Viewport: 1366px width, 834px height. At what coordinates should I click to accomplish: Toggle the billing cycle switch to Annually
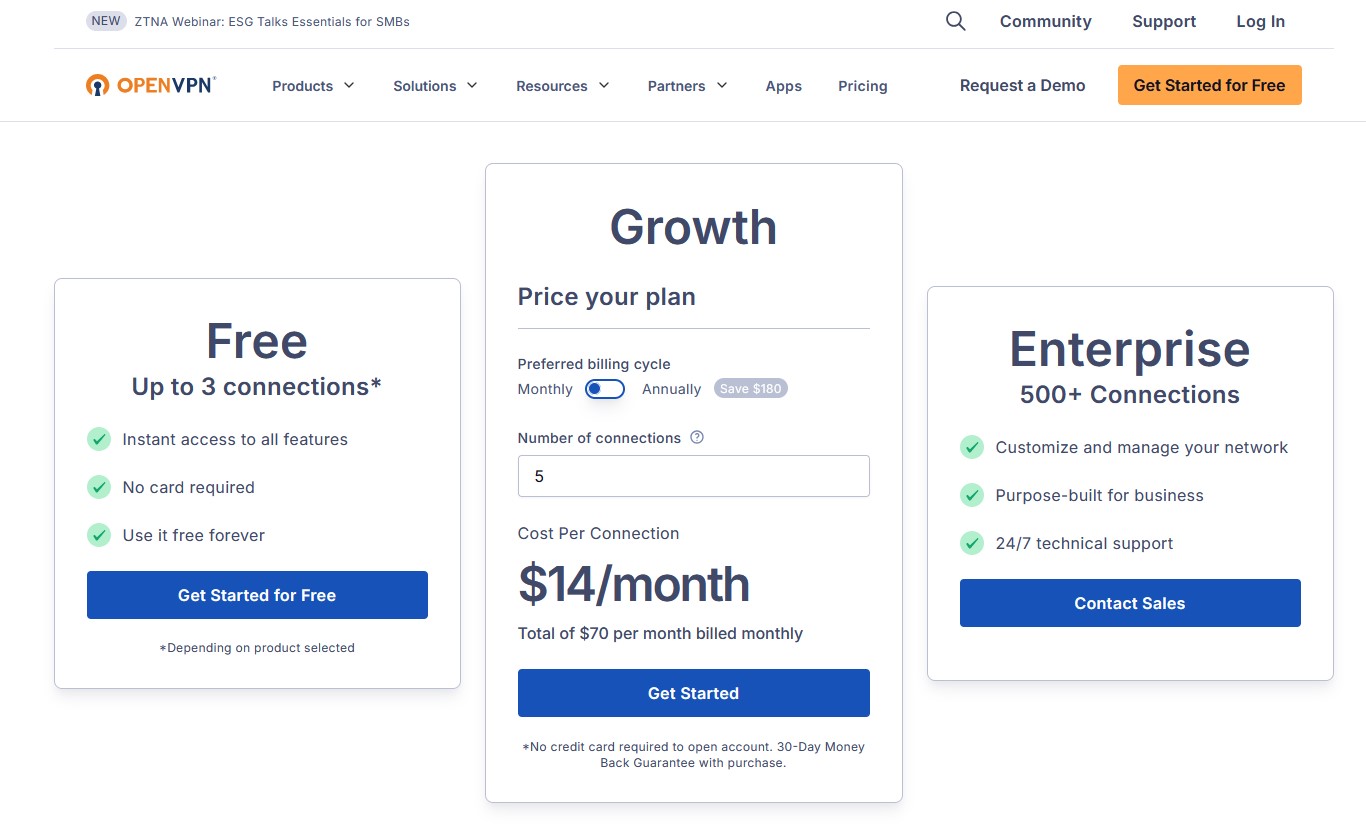pyautogui.click(x=605, y=389)
